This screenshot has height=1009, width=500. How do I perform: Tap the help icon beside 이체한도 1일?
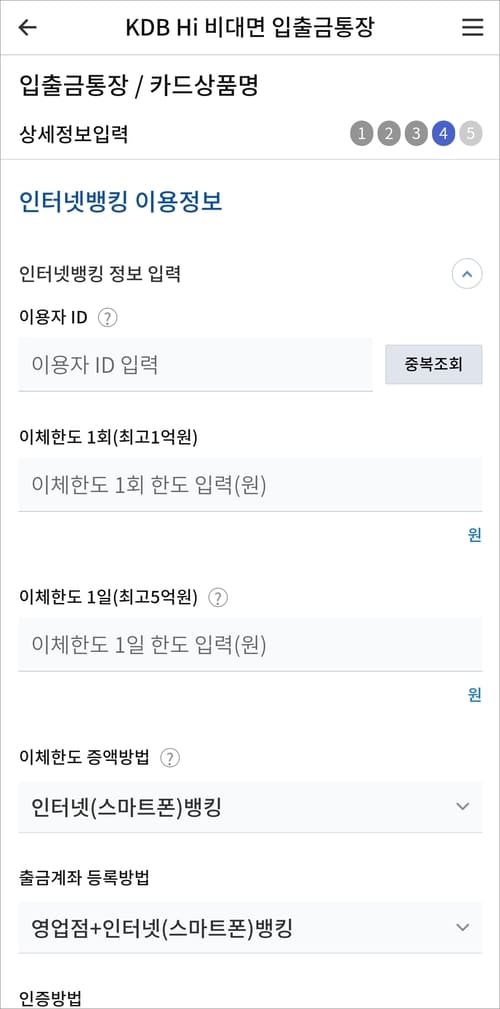click(219, 598)
